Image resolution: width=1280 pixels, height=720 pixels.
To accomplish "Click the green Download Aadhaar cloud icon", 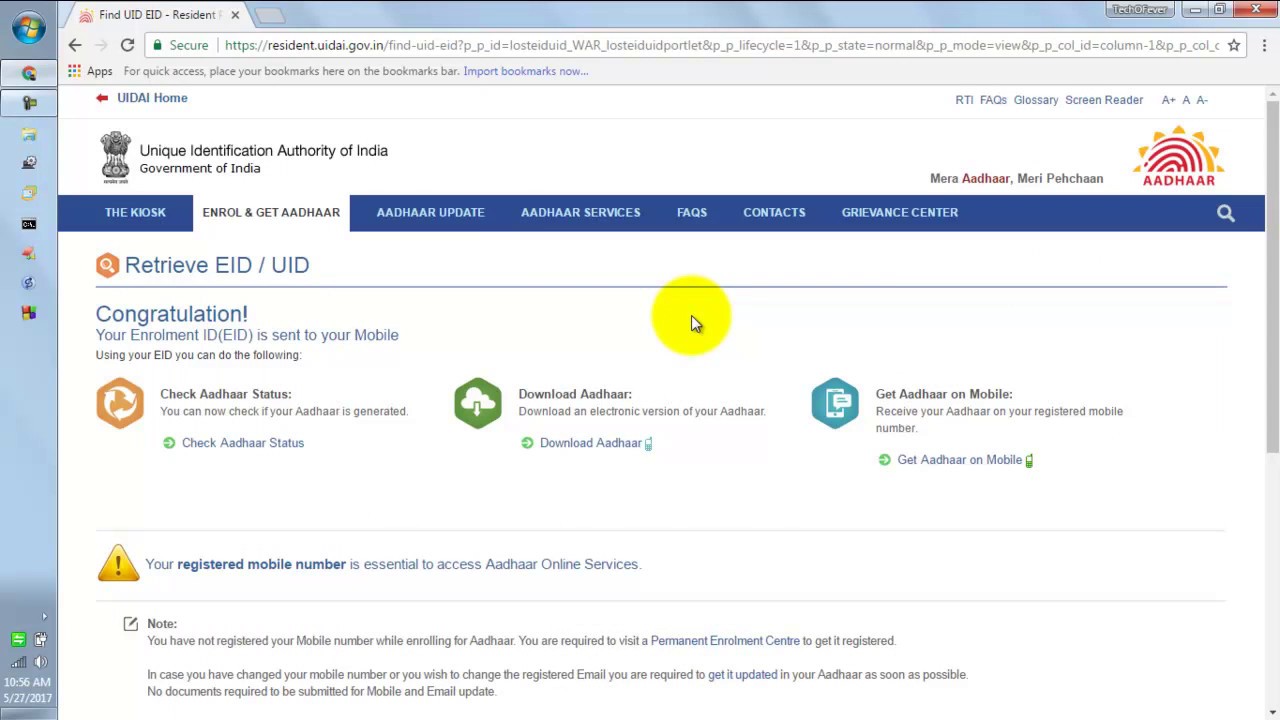I will [x=478, y=403].
